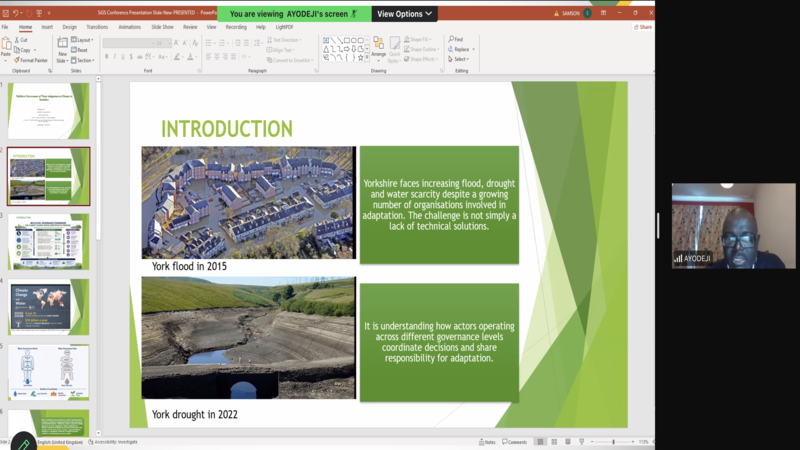Screen dimensions: 800x450
Task: Click Increase List Level icon
Action: (246, 43)
